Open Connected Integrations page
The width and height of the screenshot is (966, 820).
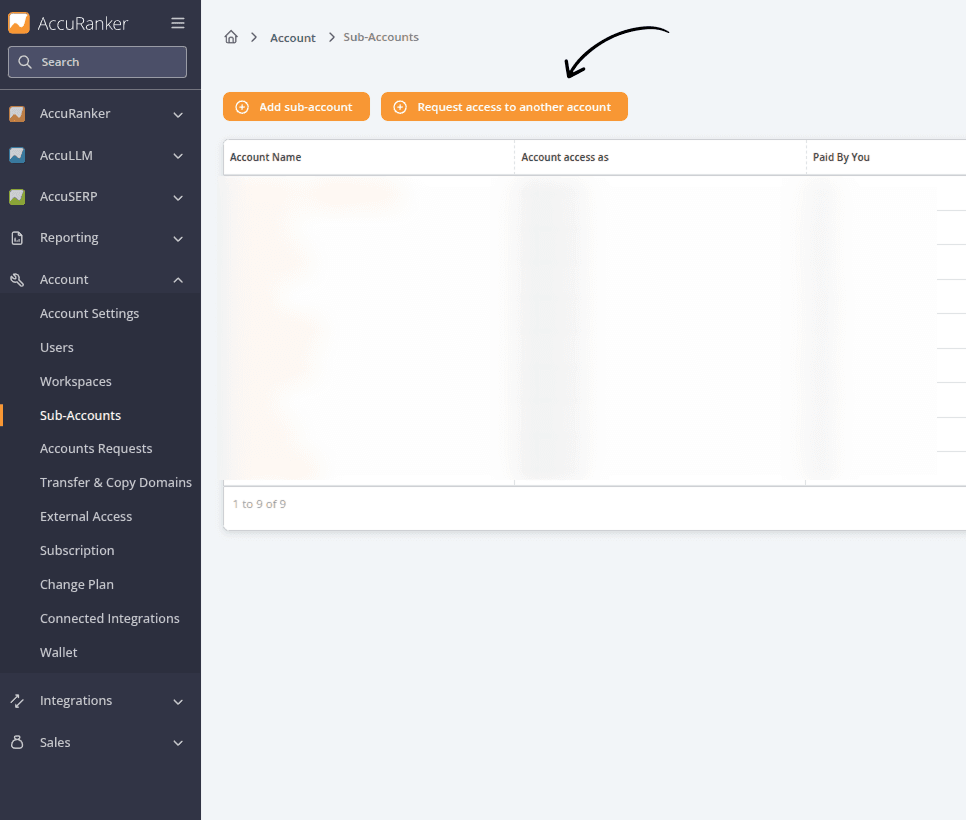click(110, 618)
